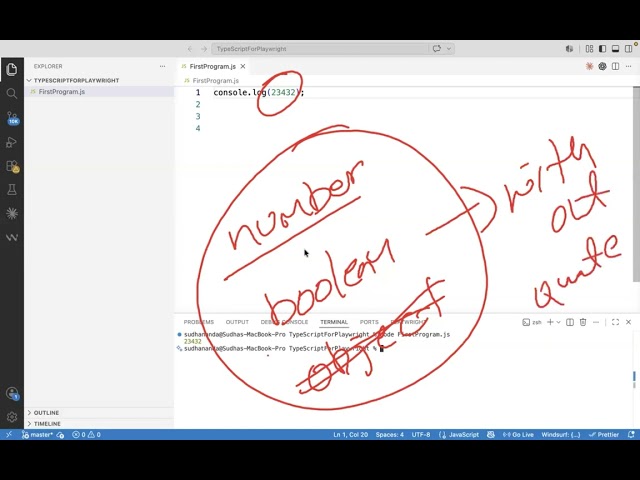Toggle the bottom Panel visibility
The height and width of the screenshot is (480, 640).
[x=615, y=49]
